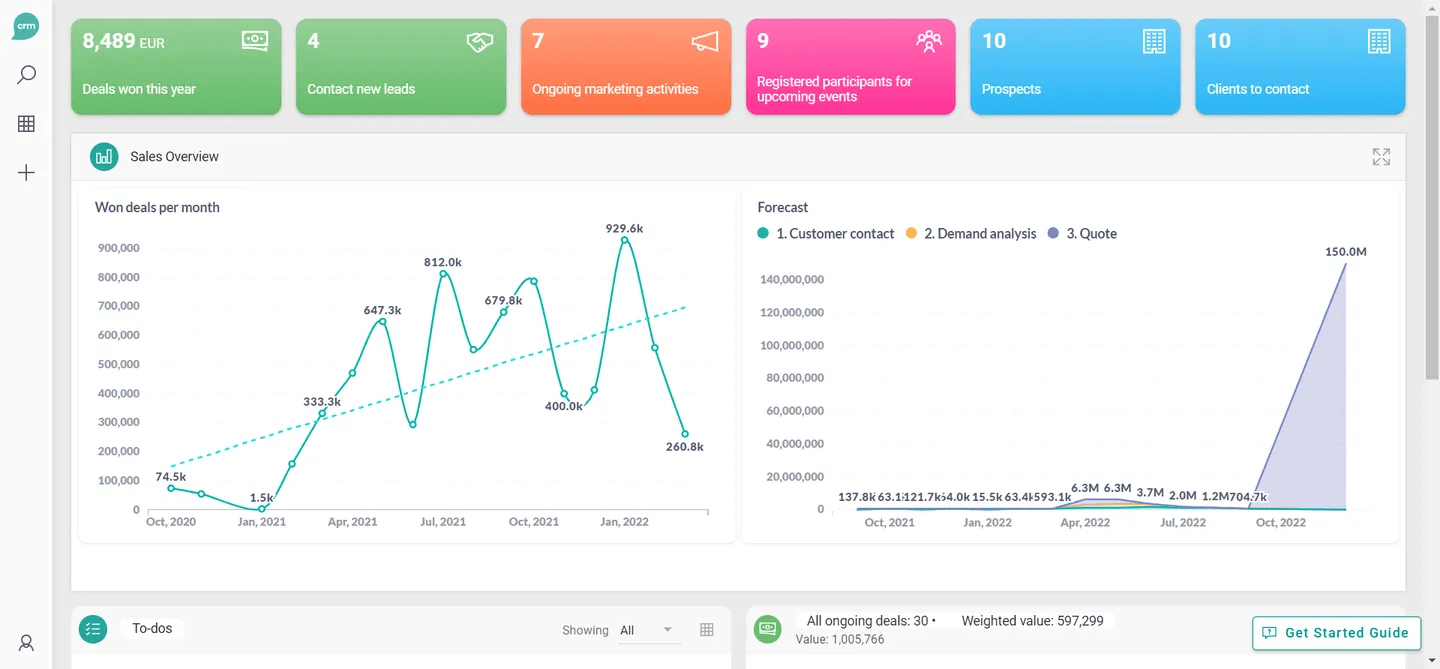Open table view icon in To-dos panel
The height and width of the screenshot is (669, 1440).
tap(707, 630)
